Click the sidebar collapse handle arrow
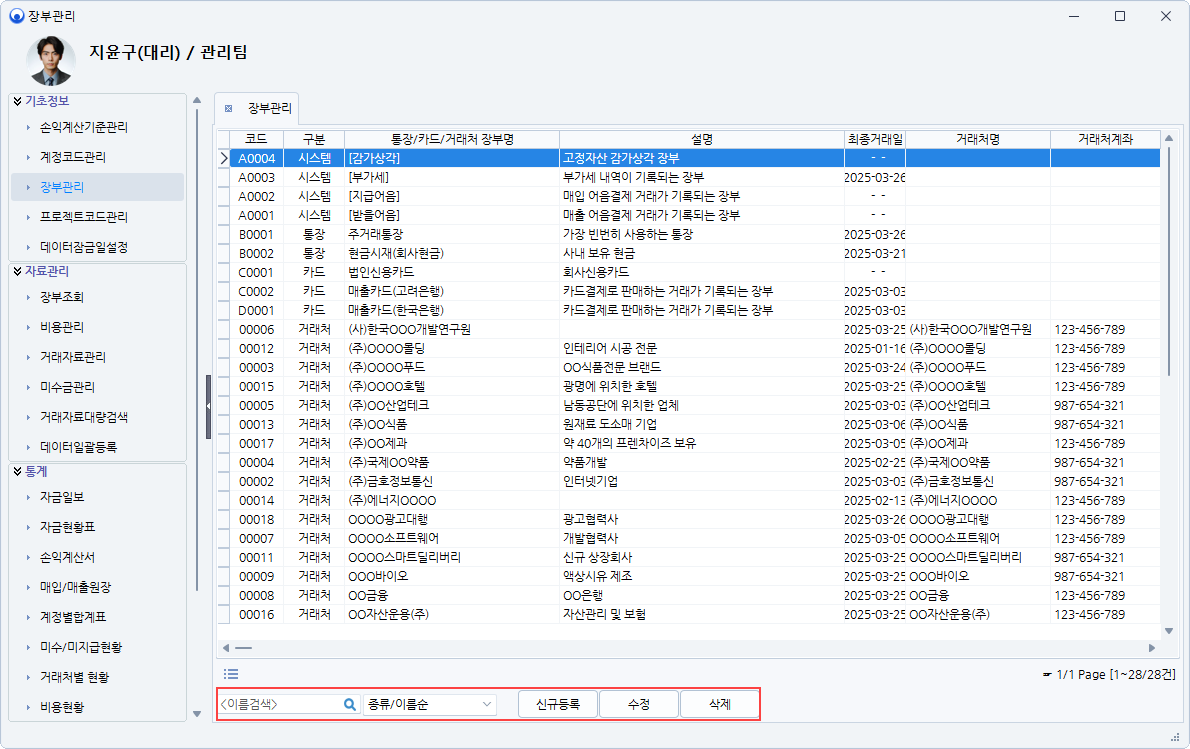Image resolution: width=1190 pixels, height=749 pixels. [x=208, y=406]
